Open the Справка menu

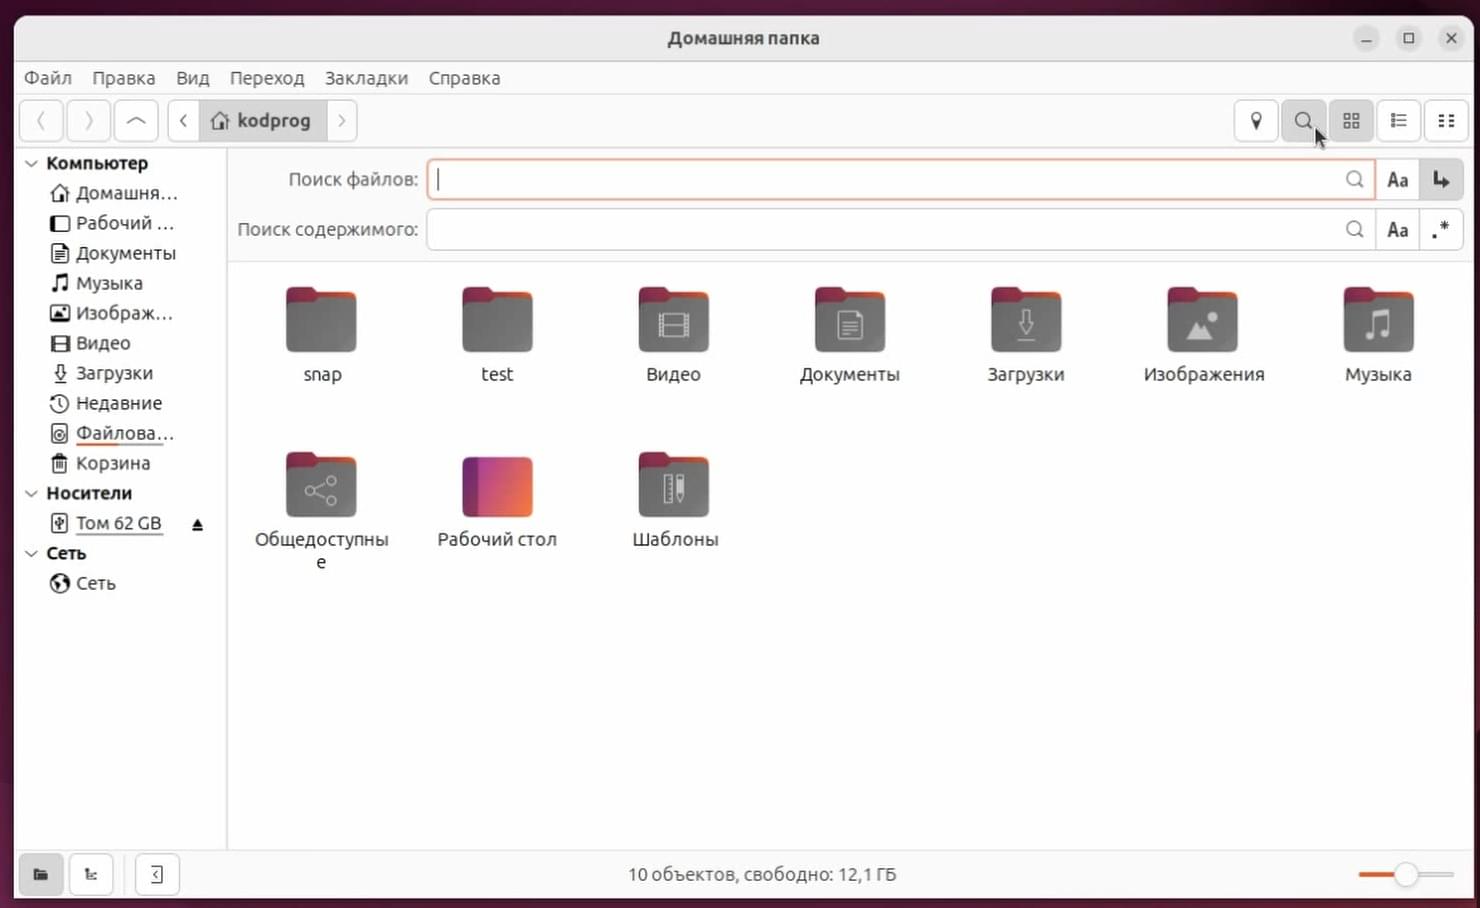[464, 78]
